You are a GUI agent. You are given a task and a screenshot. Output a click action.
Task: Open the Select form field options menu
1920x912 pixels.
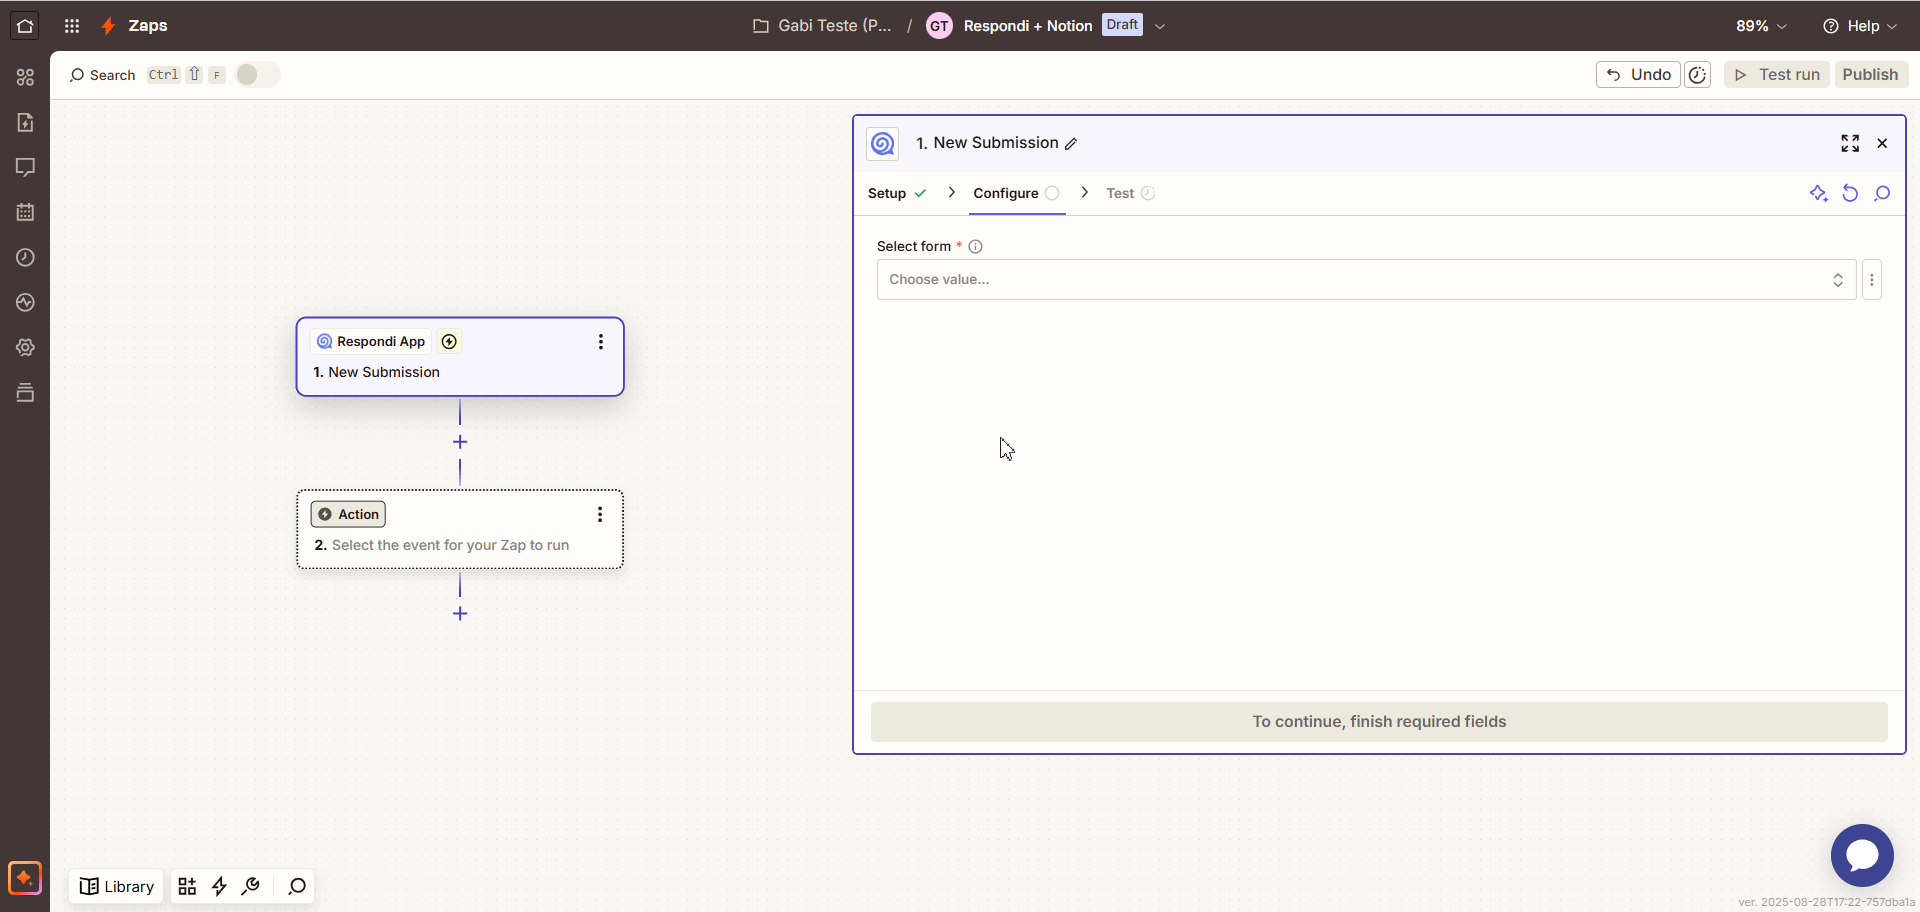click(1872, 280)
